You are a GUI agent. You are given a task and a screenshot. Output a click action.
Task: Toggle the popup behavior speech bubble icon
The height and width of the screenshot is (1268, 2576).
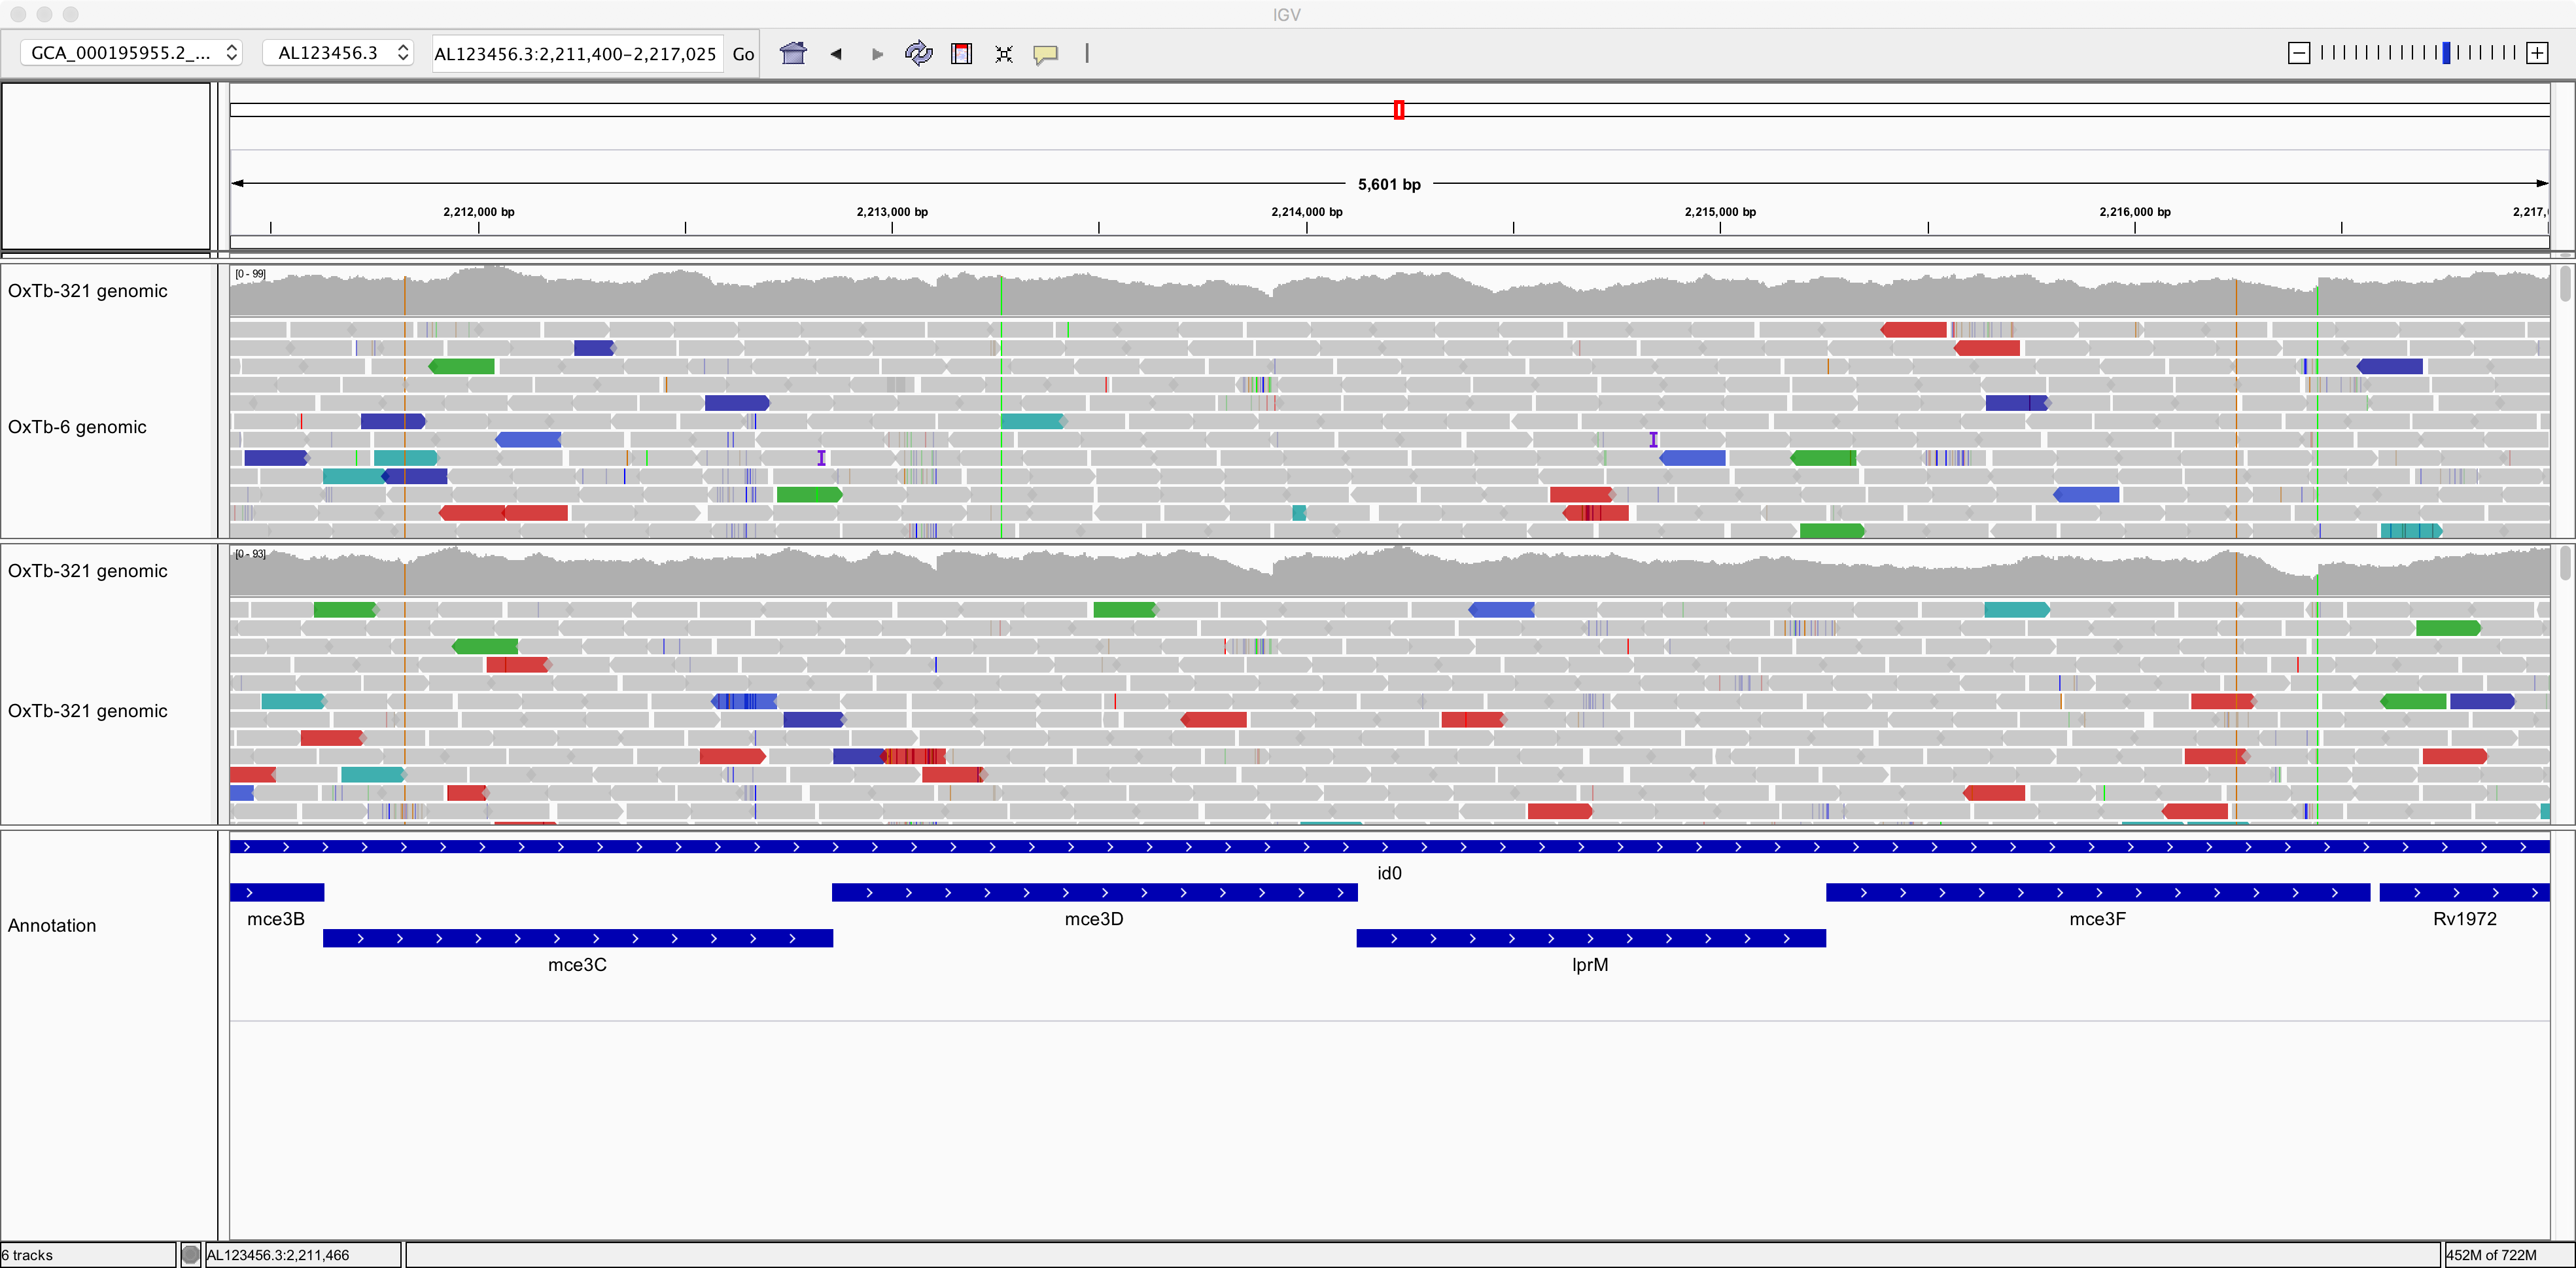tap(1046, 54)
